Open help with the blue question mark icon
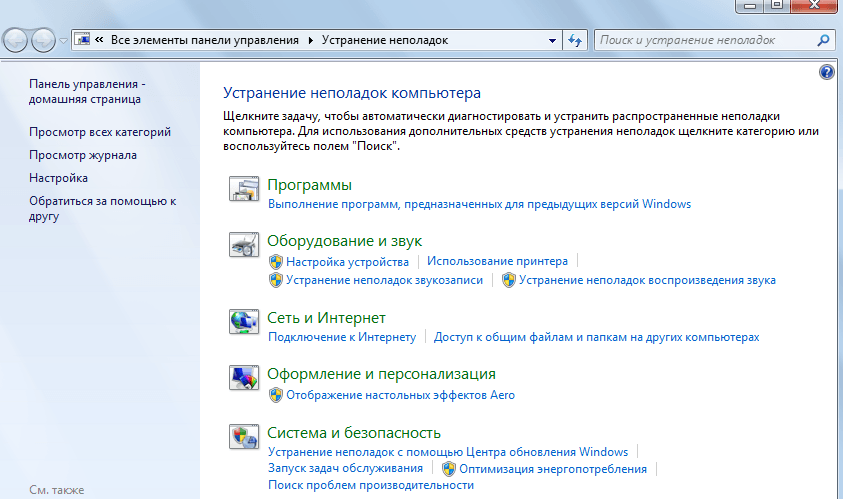This screenshot has width=843, height=499. [826, 72]
